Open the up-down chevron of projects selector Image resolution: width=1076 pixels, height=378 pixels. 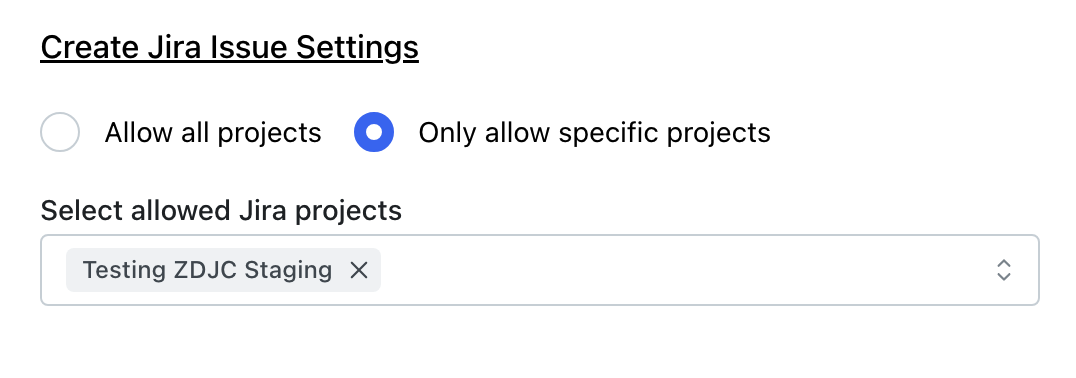[x=1003, y=270]
